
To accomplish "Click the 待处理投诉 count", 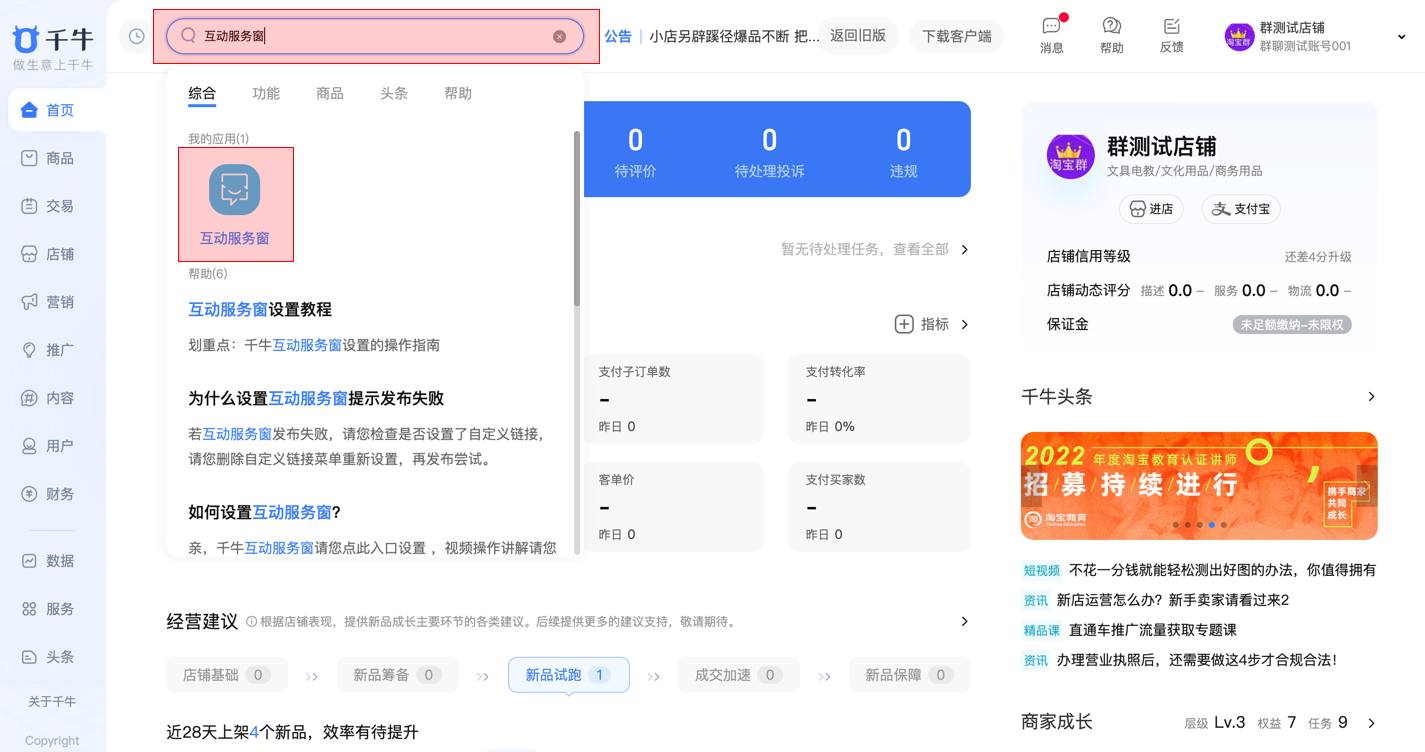I will 770,140.
